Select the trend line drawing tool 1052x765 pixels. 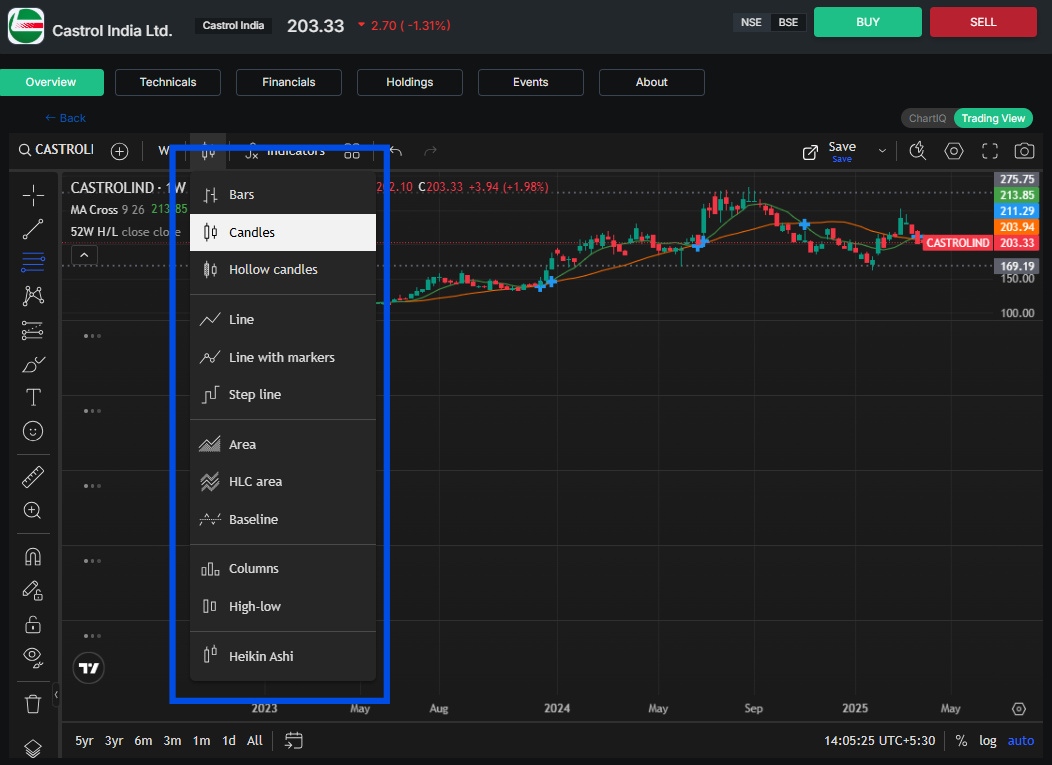[x=33, y=229]
